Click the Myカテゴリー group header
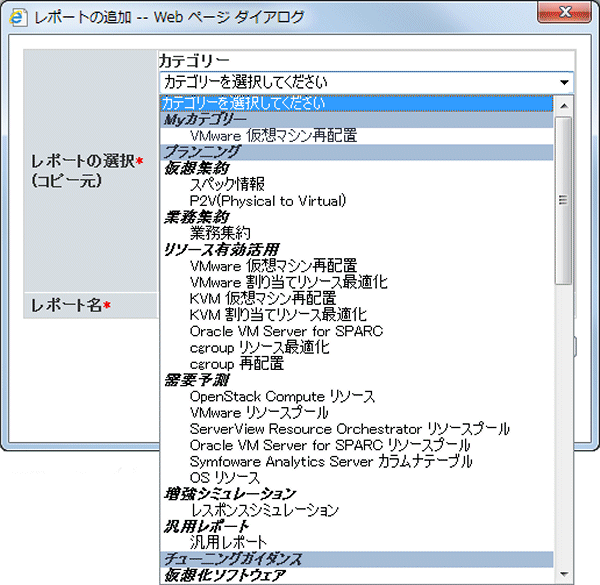 [x=357, y=119]
